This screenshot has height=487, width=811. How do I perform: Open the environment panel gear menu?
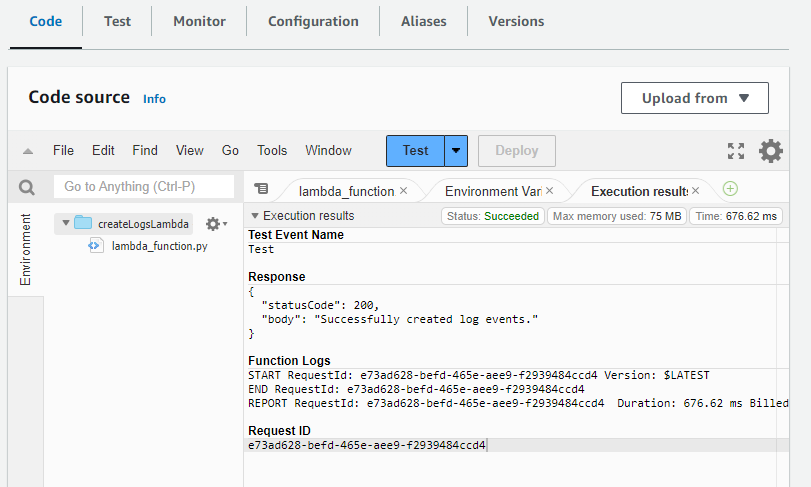(216, 224)
